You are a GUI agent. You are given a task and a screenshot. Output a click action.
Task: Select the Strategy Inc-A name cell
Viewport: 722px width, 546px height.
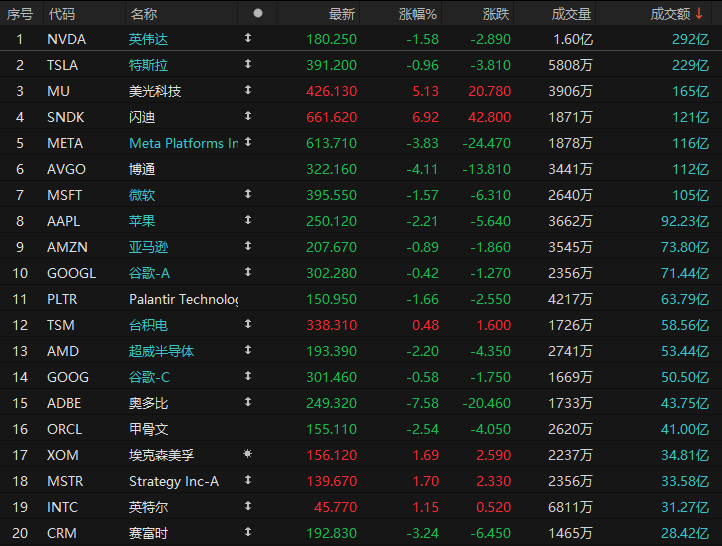pyautogui.click(x=174, y=482)
